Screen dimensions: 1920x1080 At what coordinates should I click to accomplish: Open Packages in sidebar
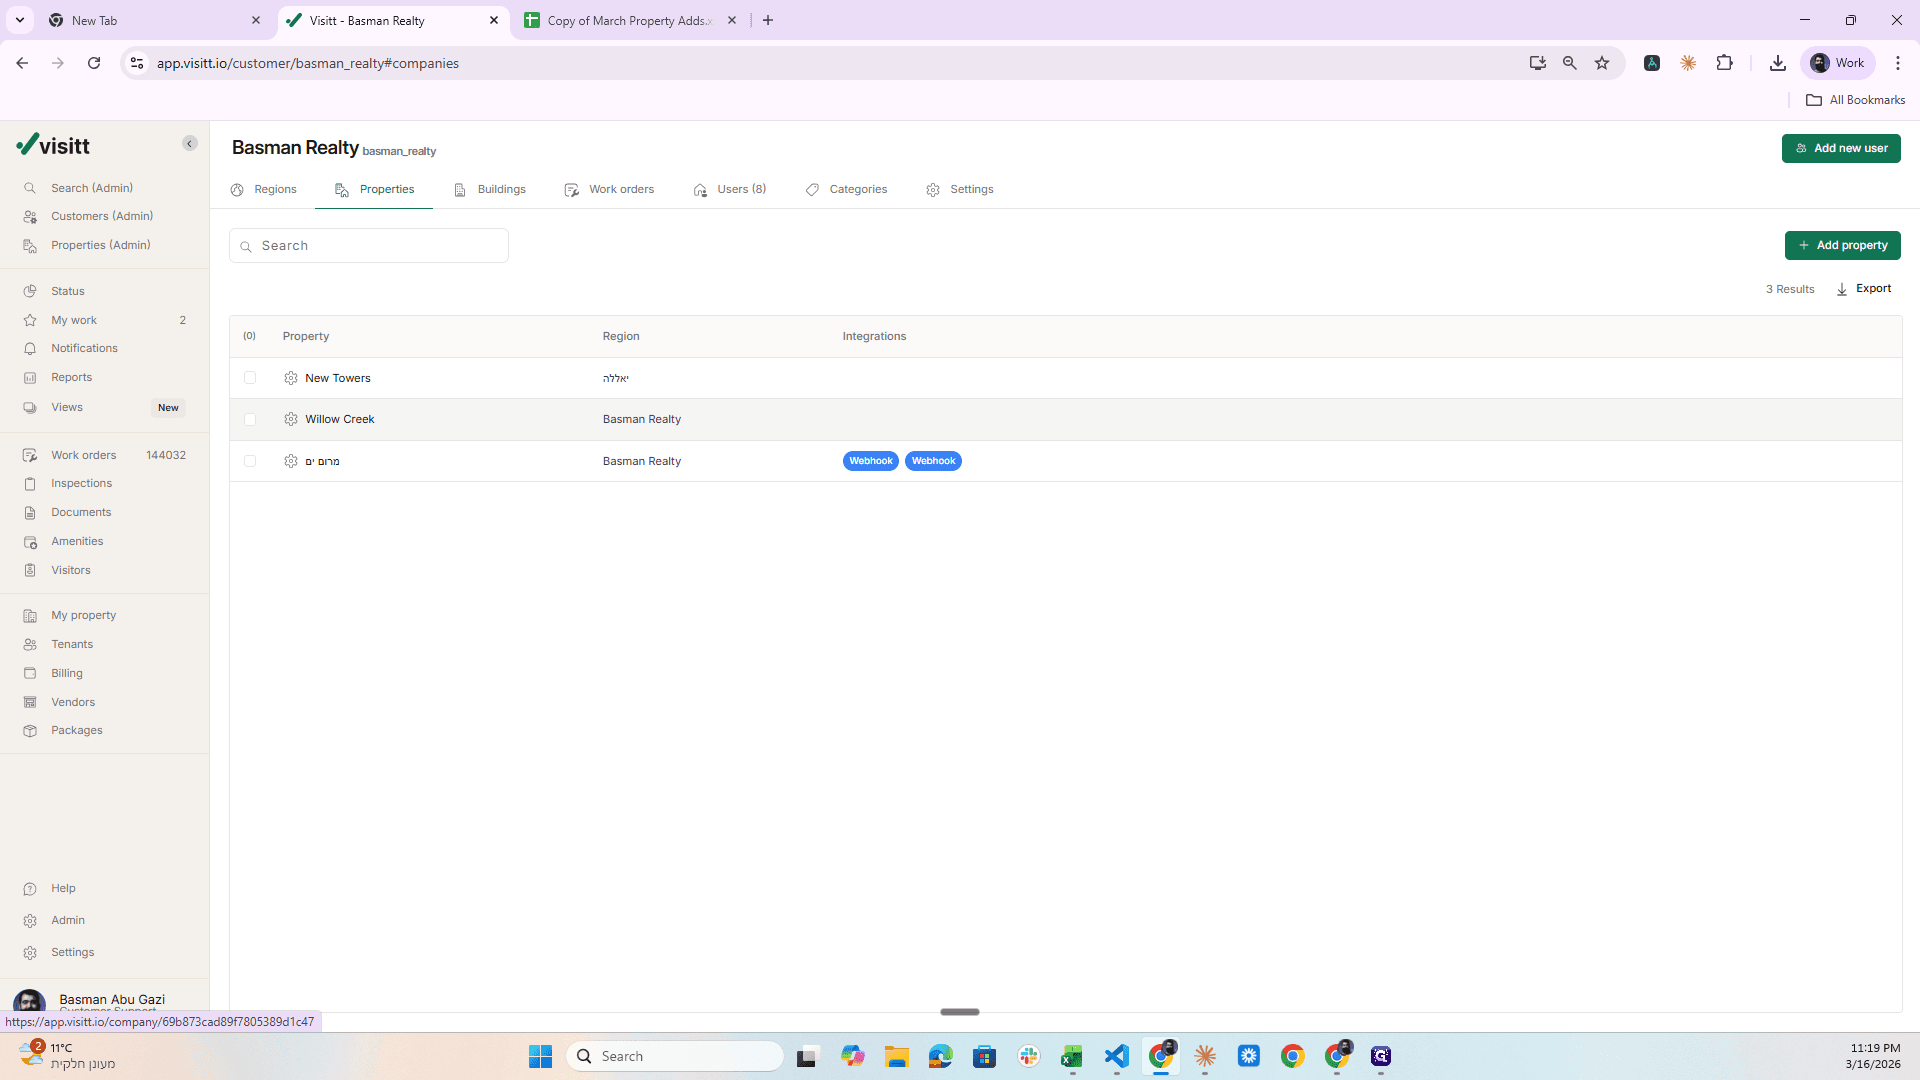click(x=77, y=730)
